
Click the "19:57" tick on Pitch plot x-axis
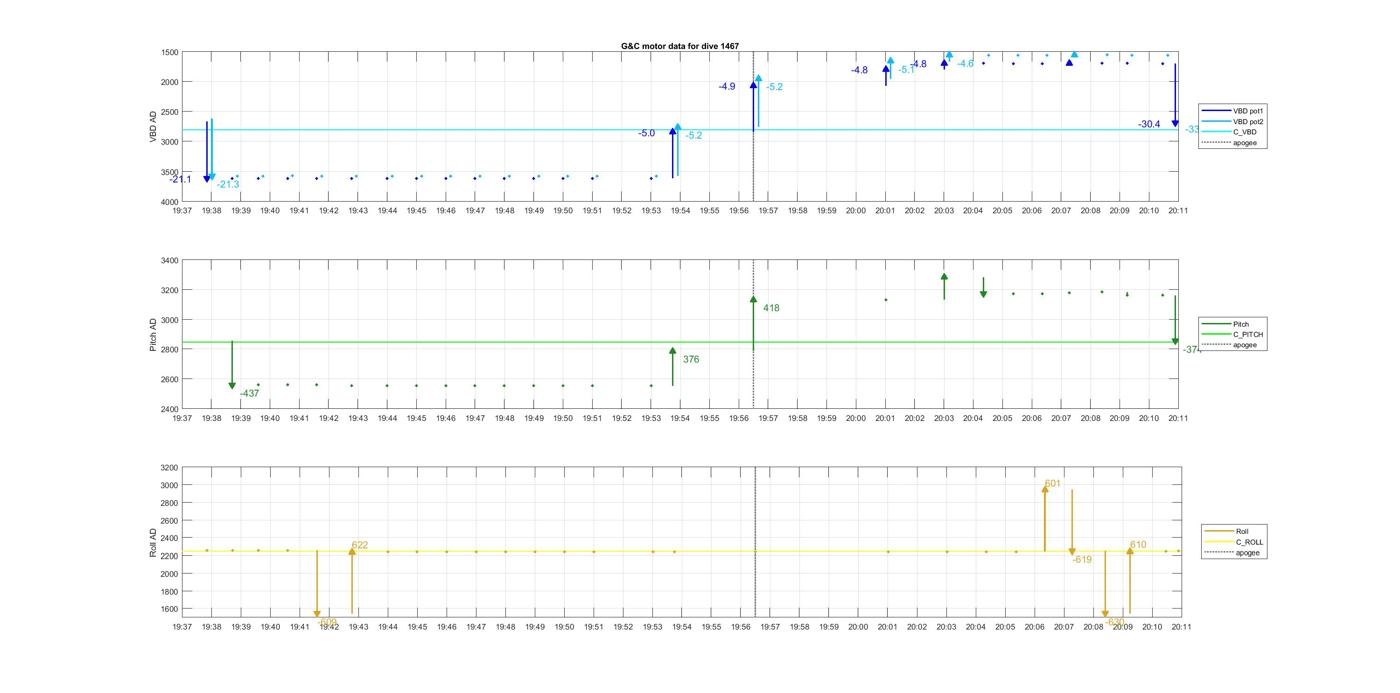768,419
